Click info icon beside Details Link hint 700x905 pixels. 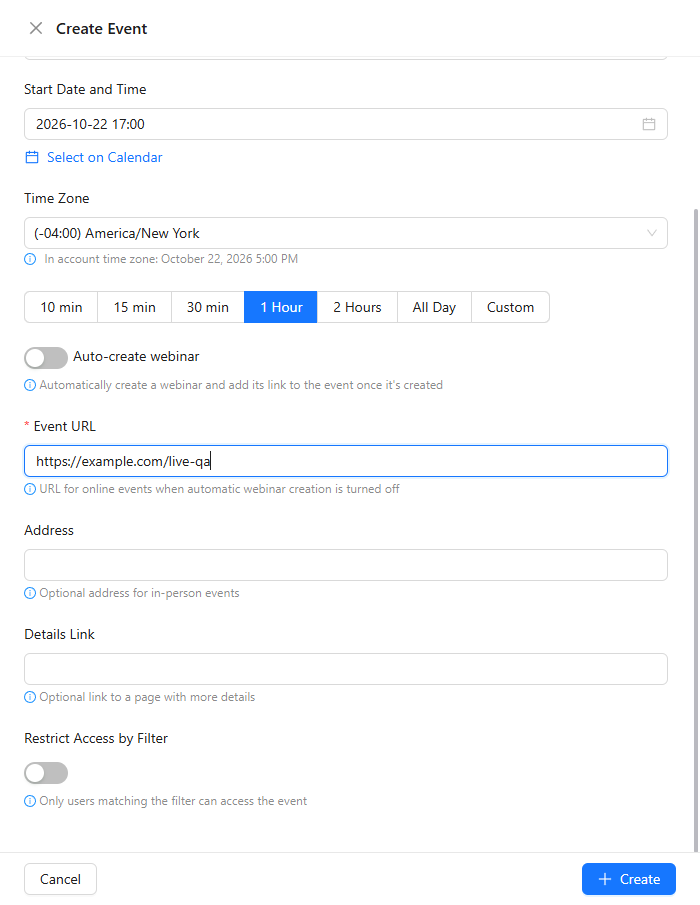point(30,697)
